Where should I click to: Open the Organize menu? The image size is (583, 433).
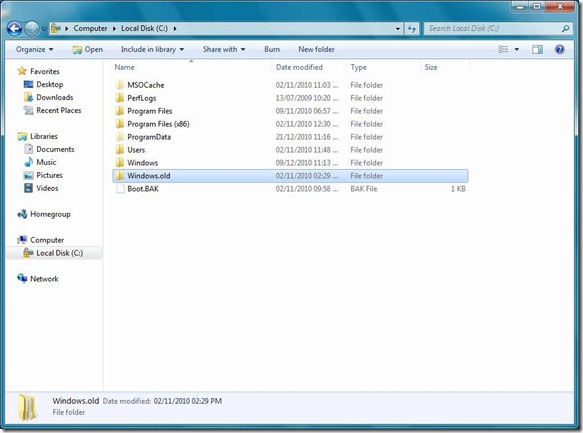point(35,49)
